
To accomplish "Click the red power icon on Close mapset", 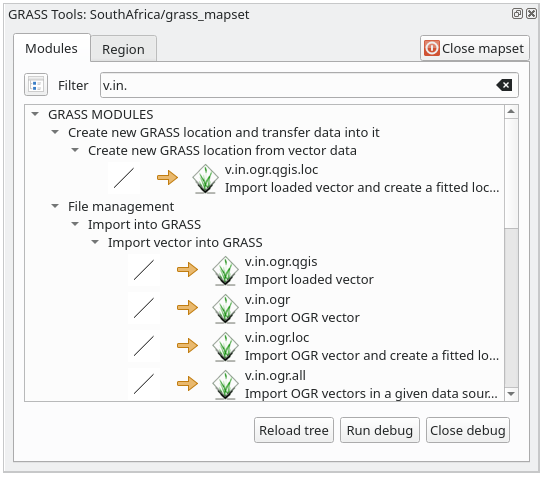I will tap(432, 48).
